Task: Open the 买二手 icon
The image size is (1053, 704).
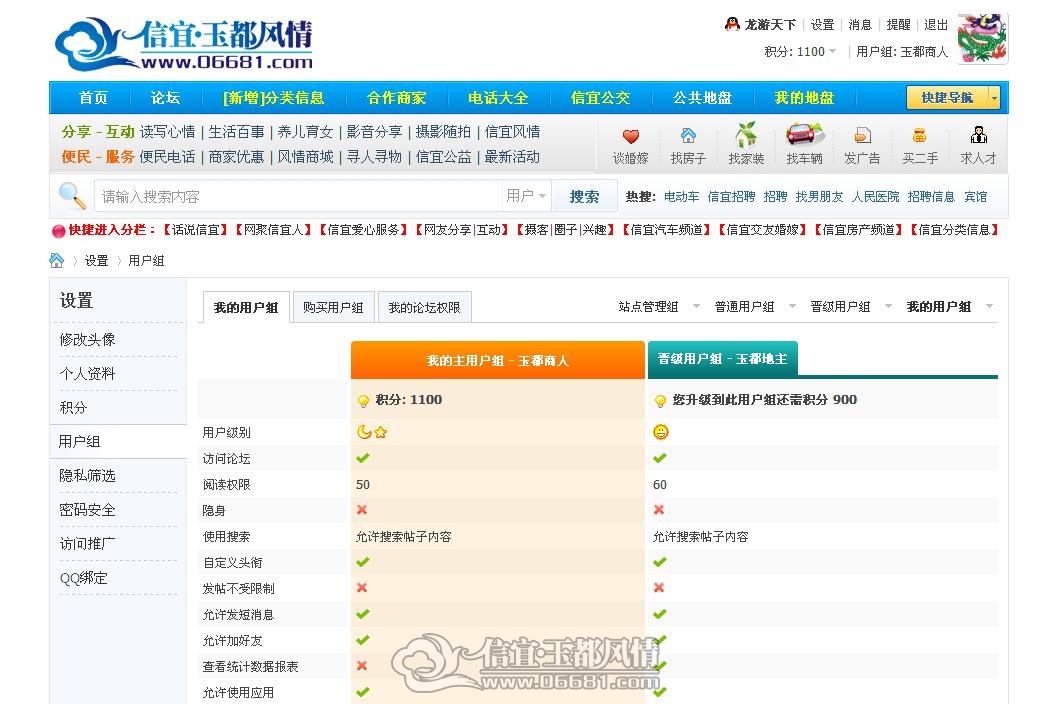Action: (x=920, y=136)
